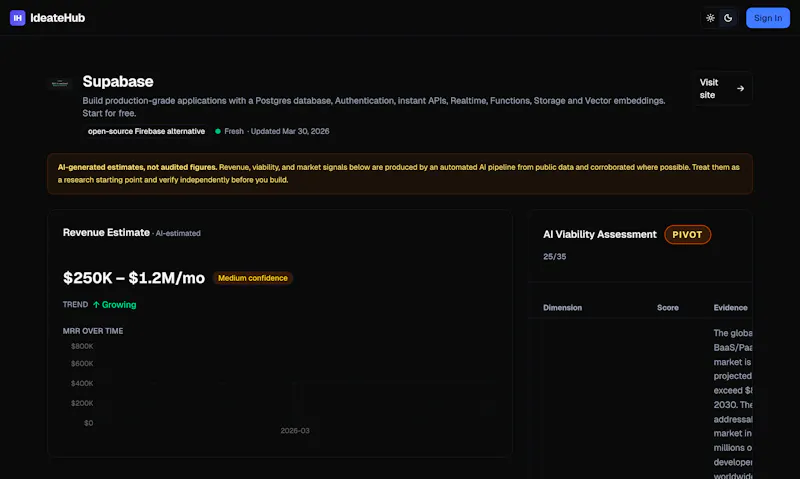800x479 pixels.
Task: Click the Updated Mar 30, 2026 text
Action: click(290, 131)
